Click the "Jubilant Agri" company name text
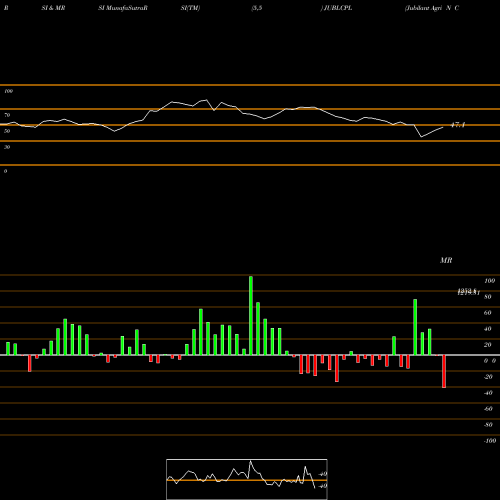The width and height of the screenshot is (500, 500). (x=423, y=8)
